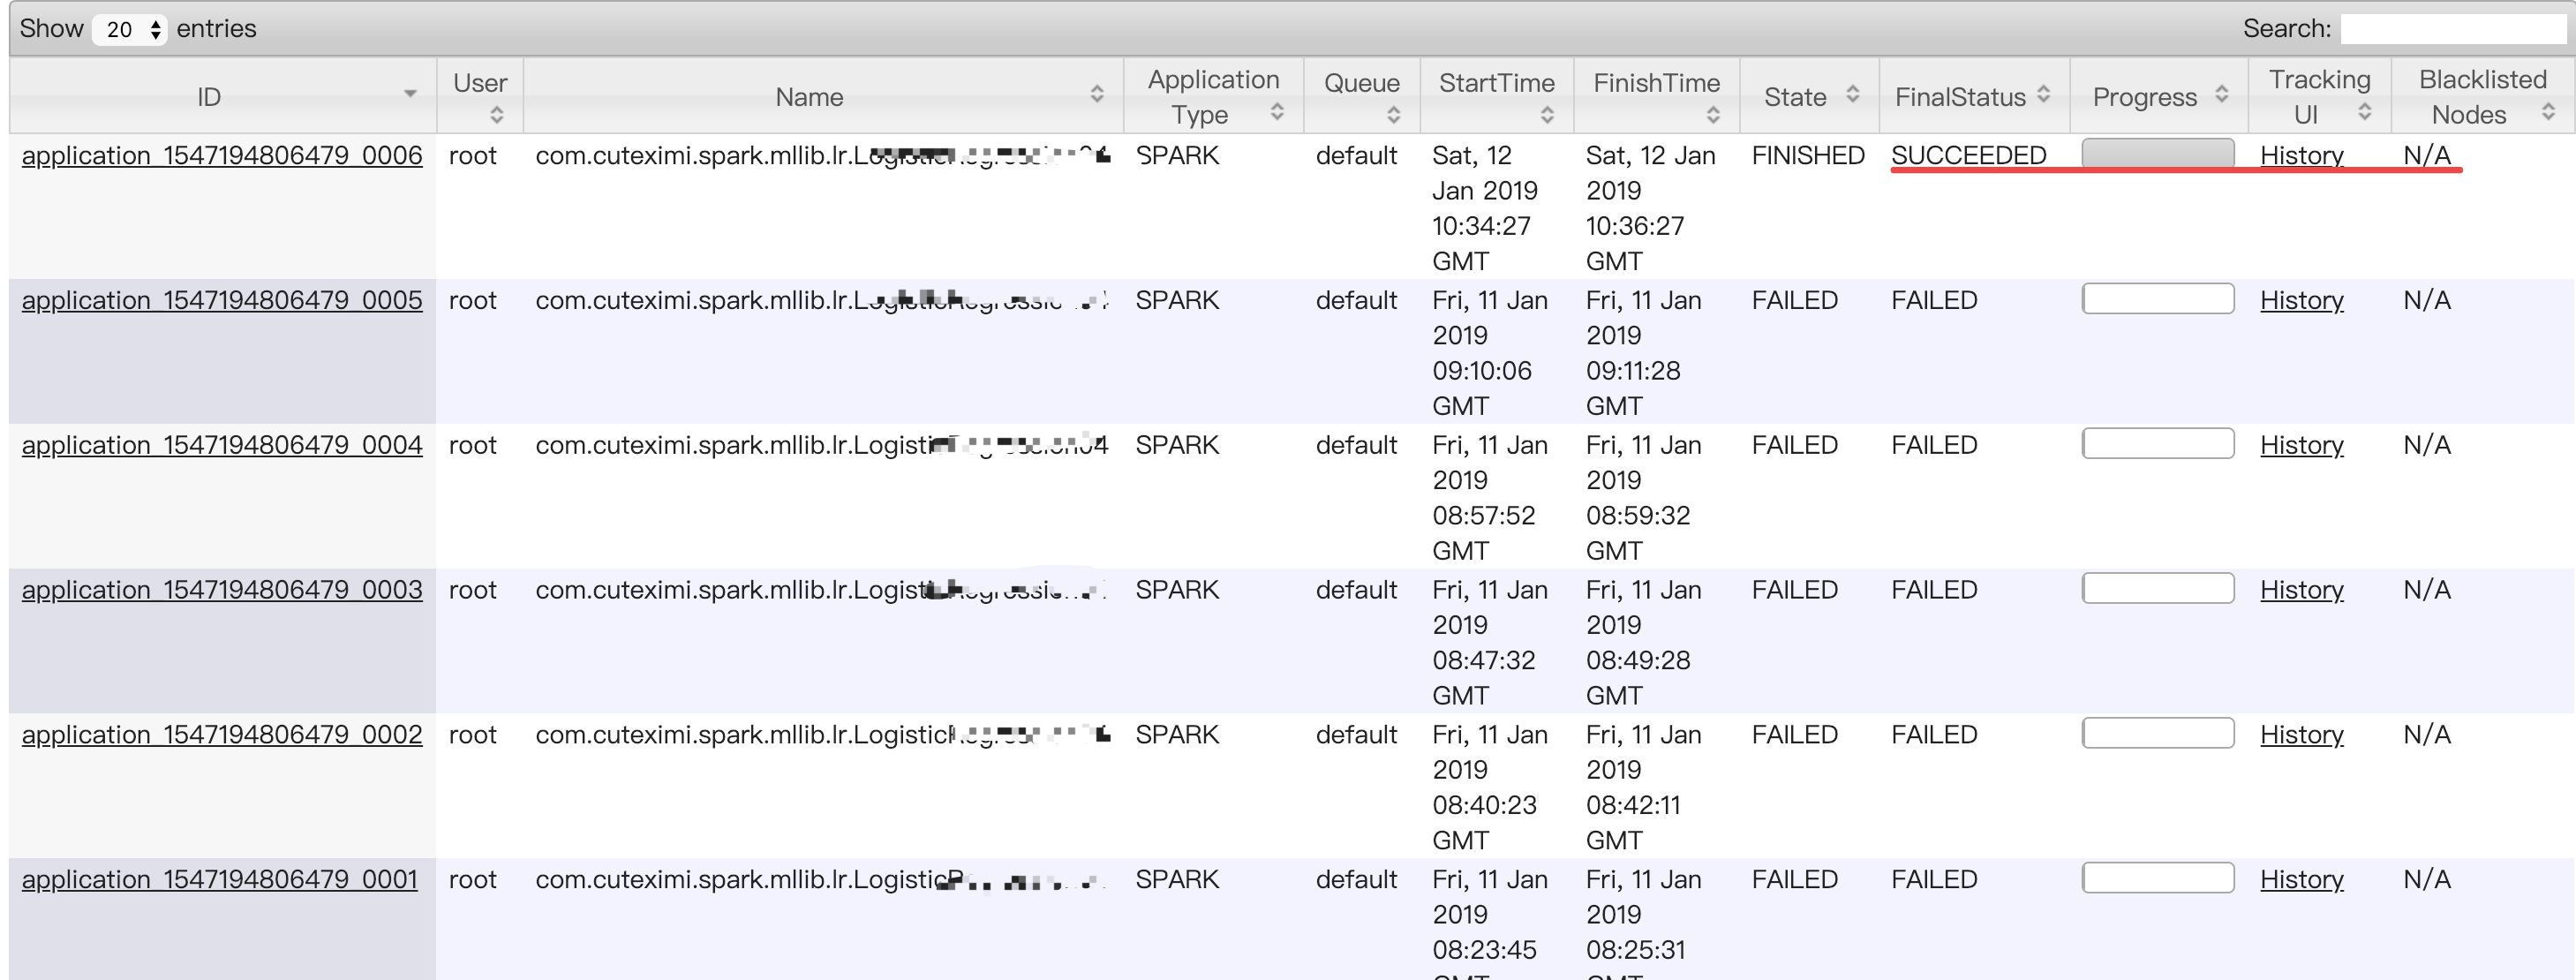This screenshot has width=2576, height=980.
Task: Sort by Application Type column icon
Action: [x=1277, y=112]
